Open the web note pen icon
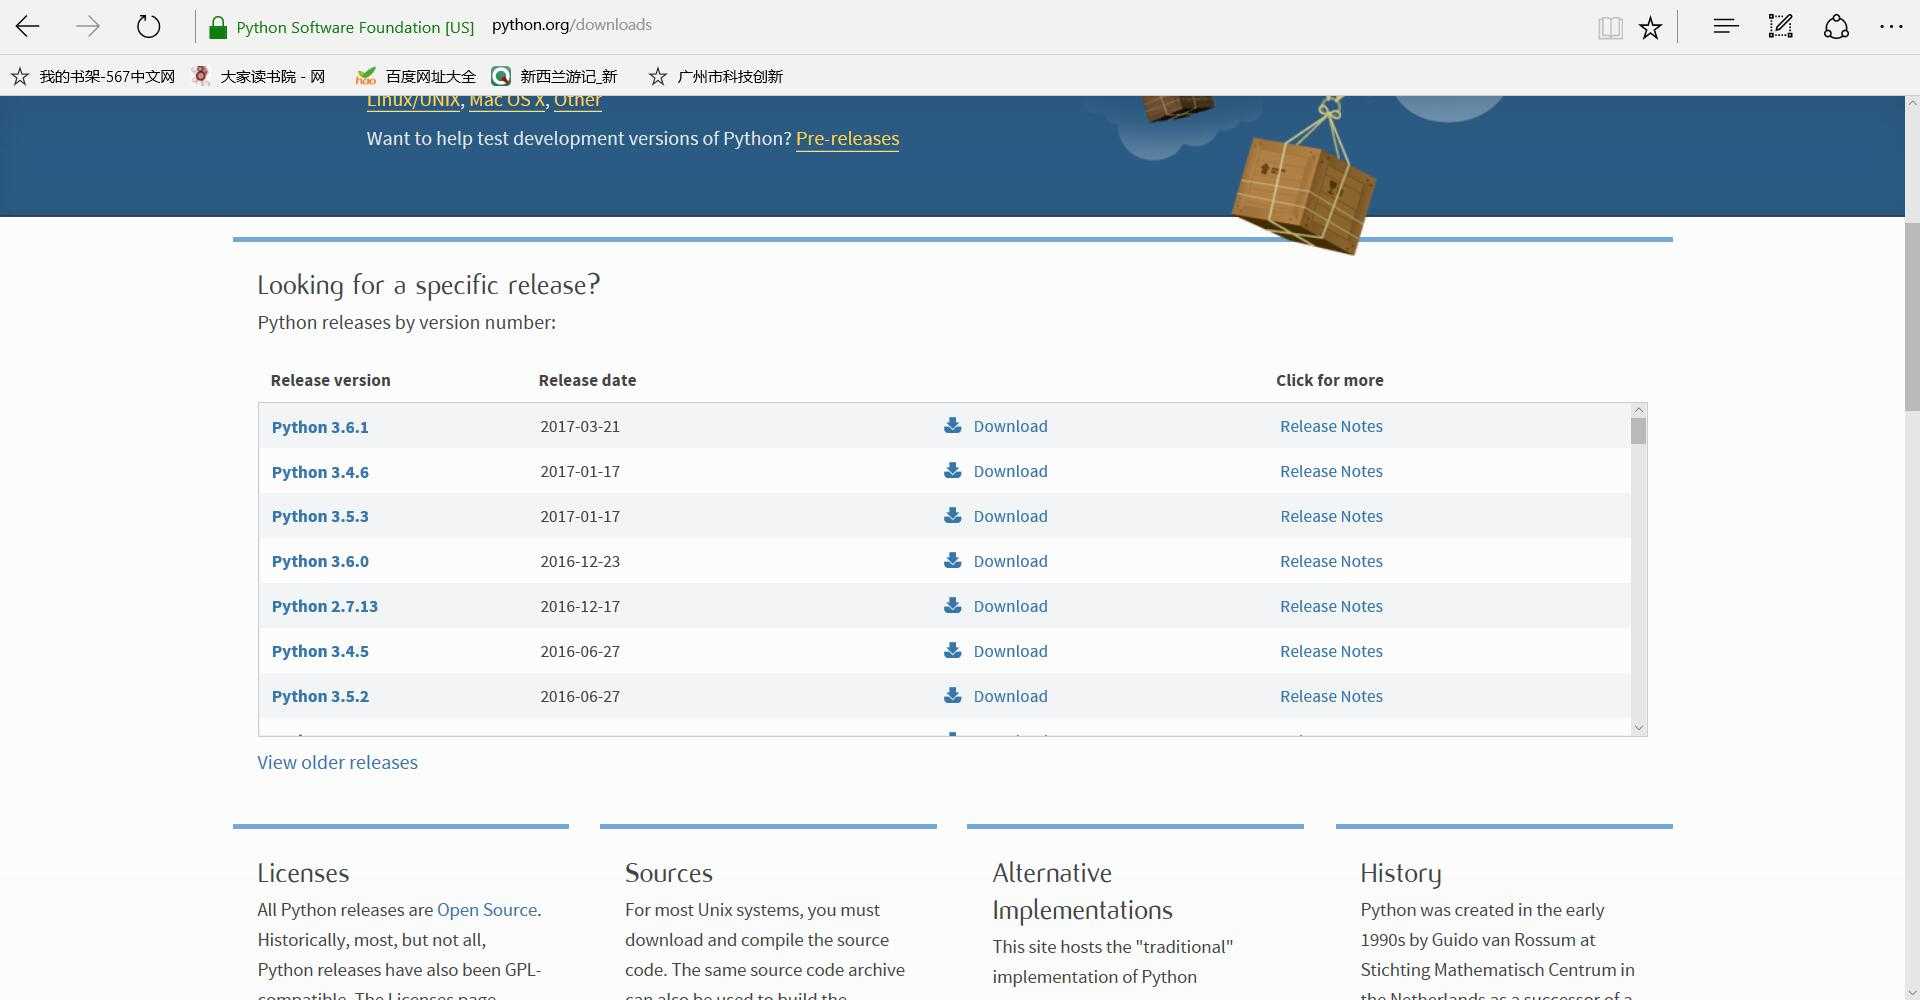This screenshot has width=1920, height=1000. pos(1781,26)
